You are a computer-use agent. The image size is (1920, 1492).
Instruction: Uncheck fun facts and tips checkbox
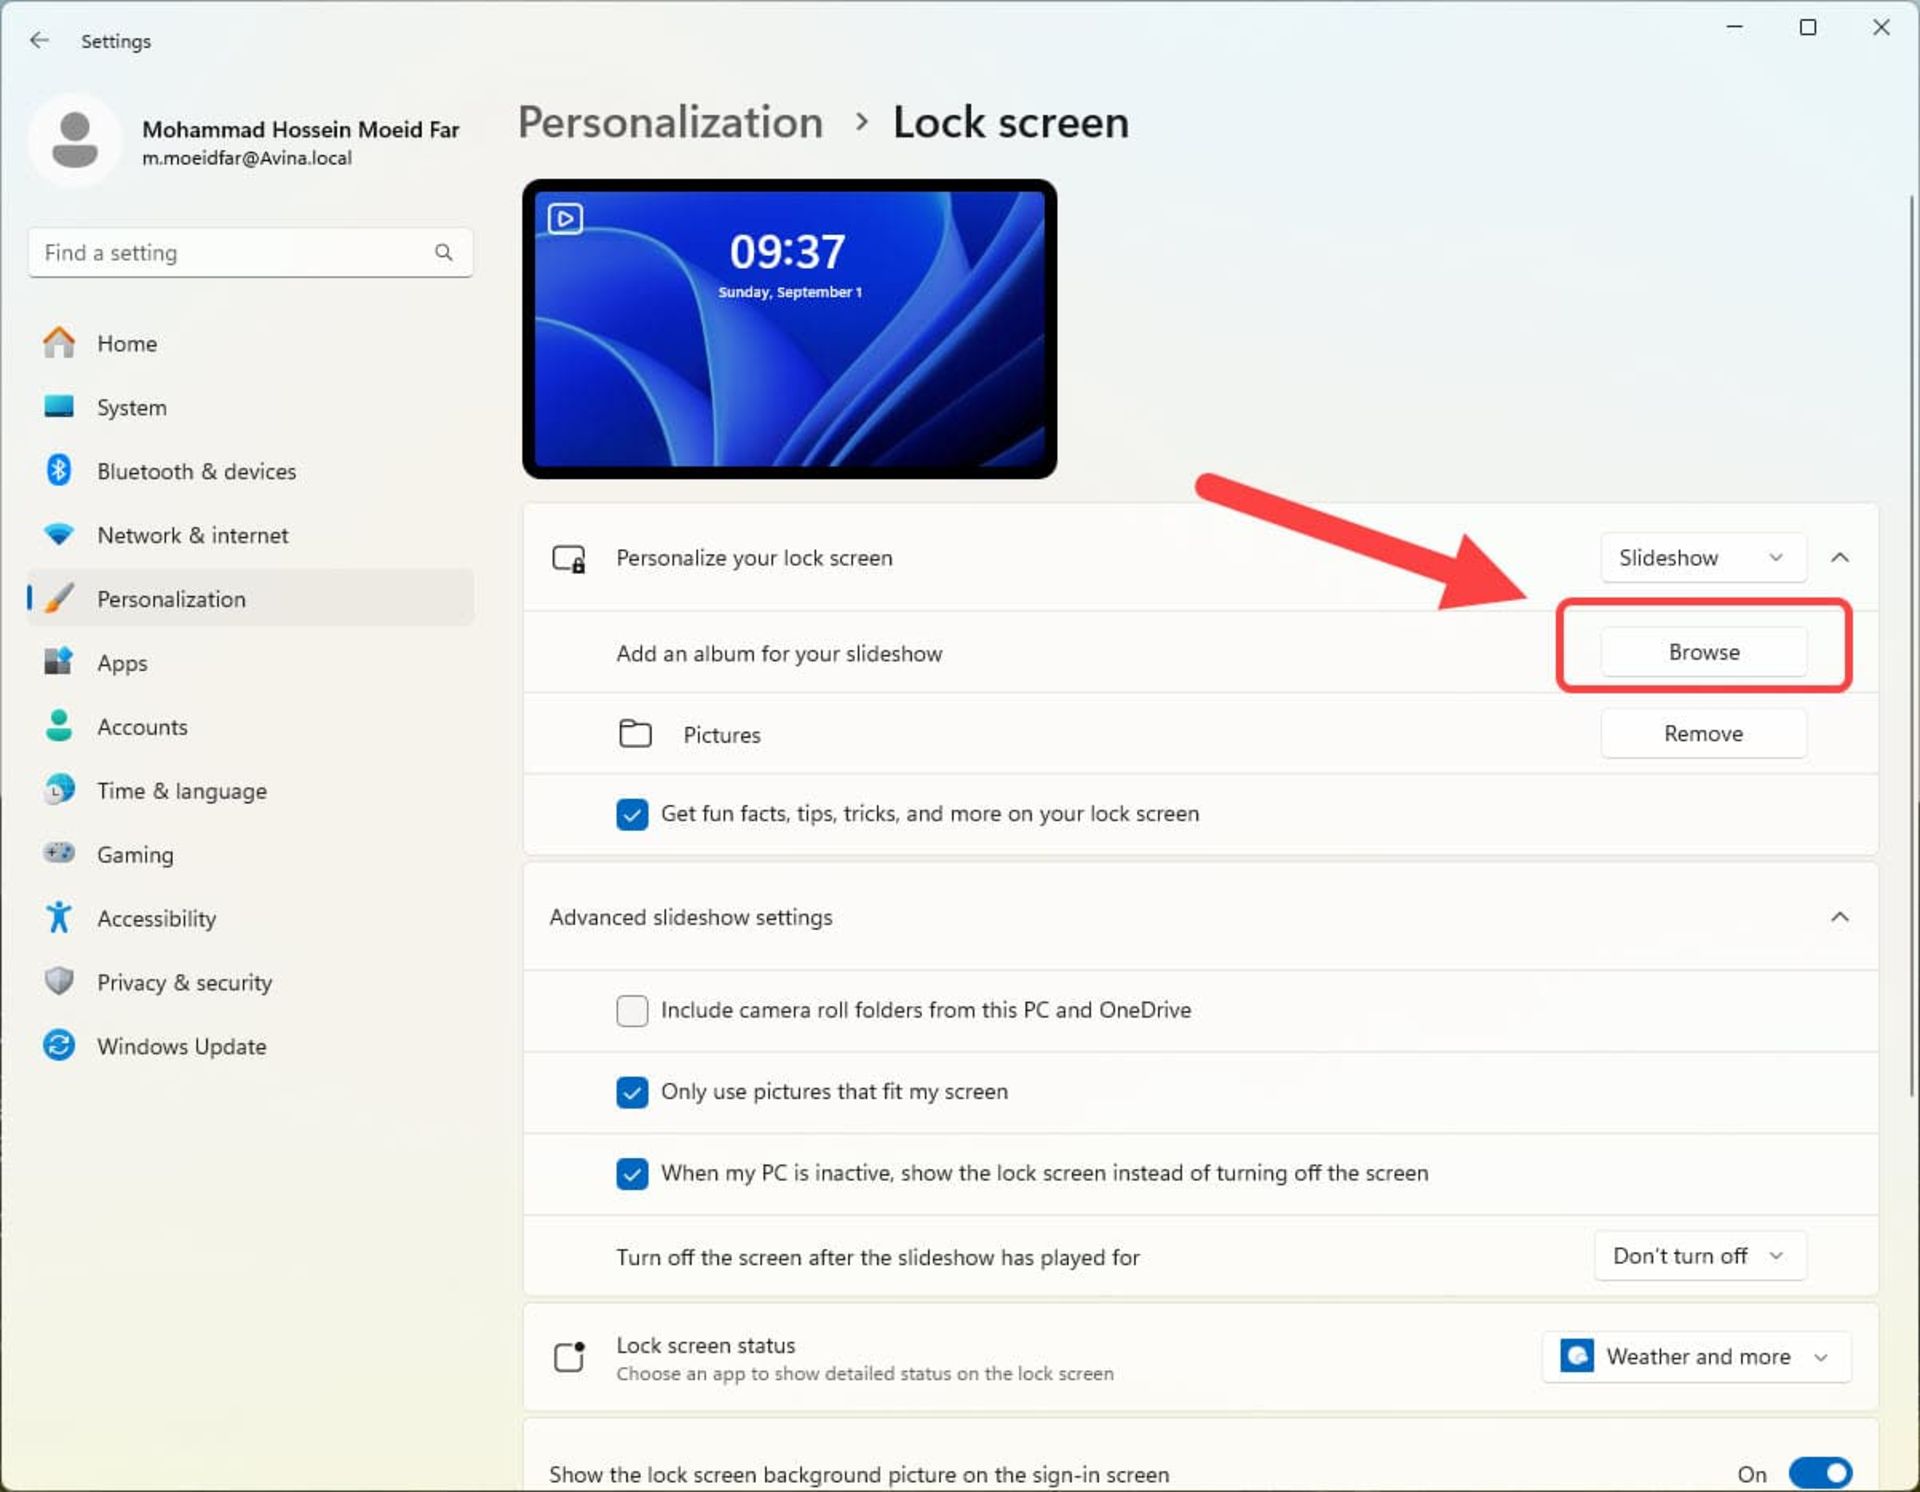[x=632, y=814]
